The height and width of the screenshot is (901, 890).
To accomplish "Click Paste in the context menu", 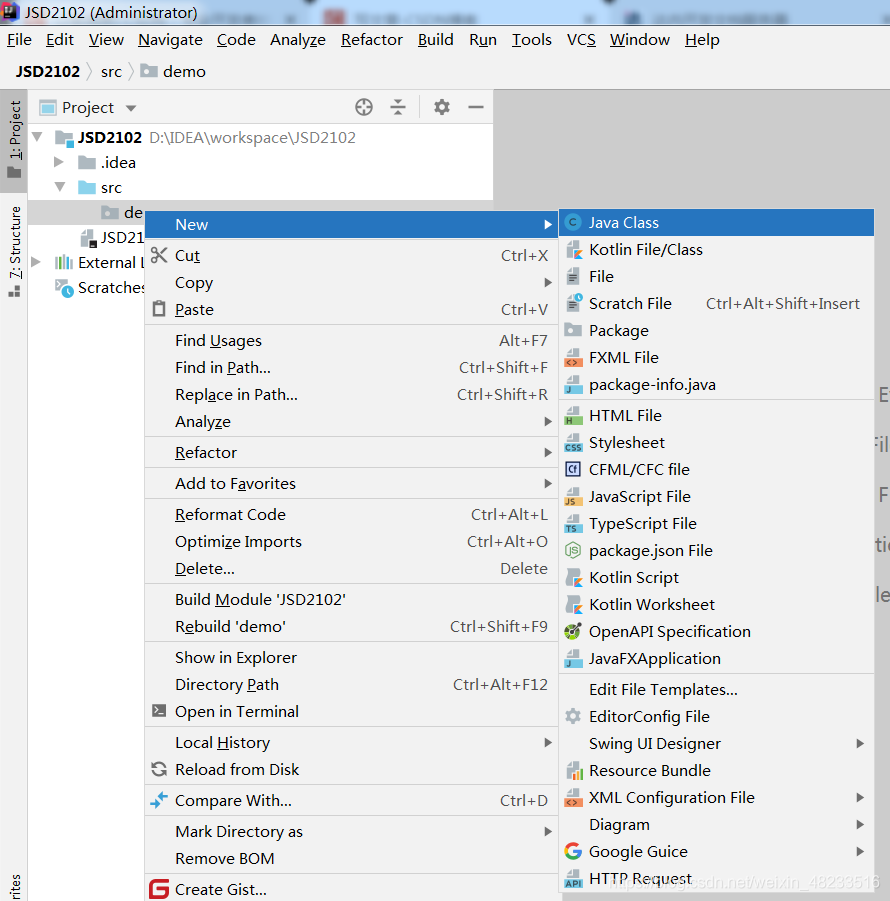I will click(x=350, y=310).
